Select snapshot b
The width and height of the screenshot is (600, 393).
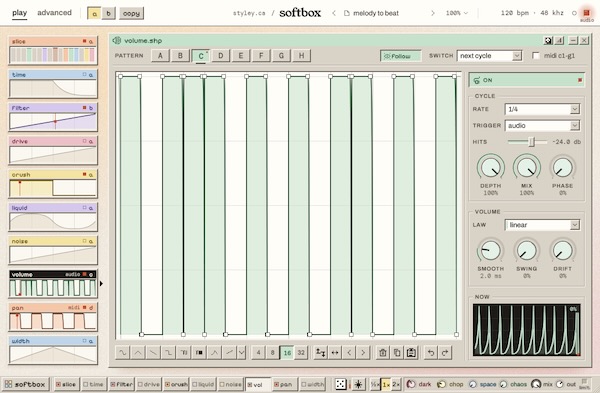point(109,13)
